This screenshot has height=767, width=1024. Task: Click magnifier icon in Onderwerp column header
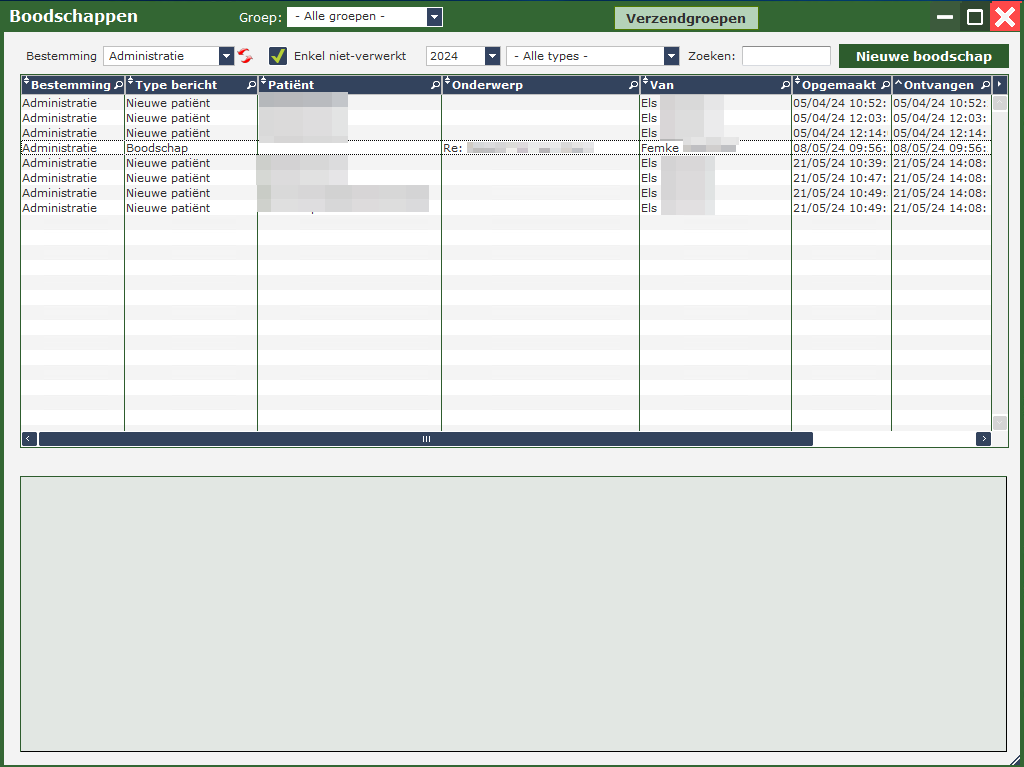pyautogui.click(x=633, y=85)
